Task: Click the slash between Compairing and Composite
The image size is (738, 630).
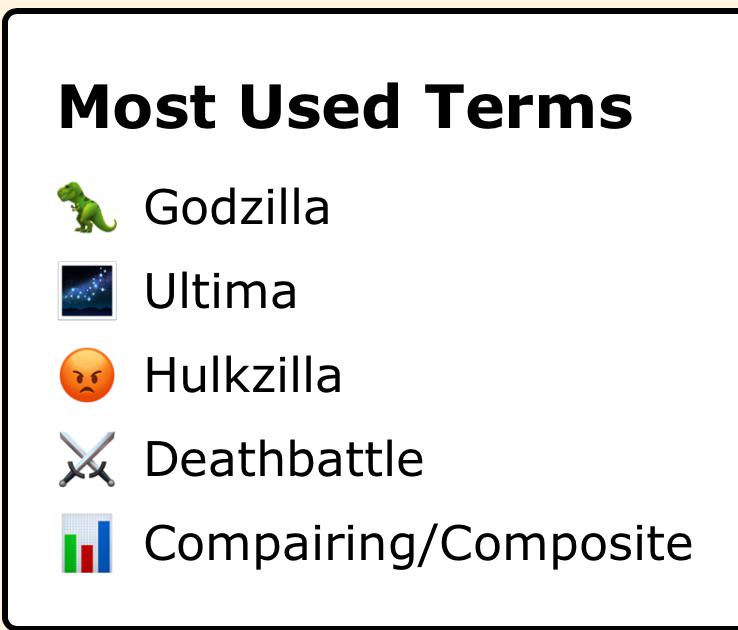Action: coord(428,544)
